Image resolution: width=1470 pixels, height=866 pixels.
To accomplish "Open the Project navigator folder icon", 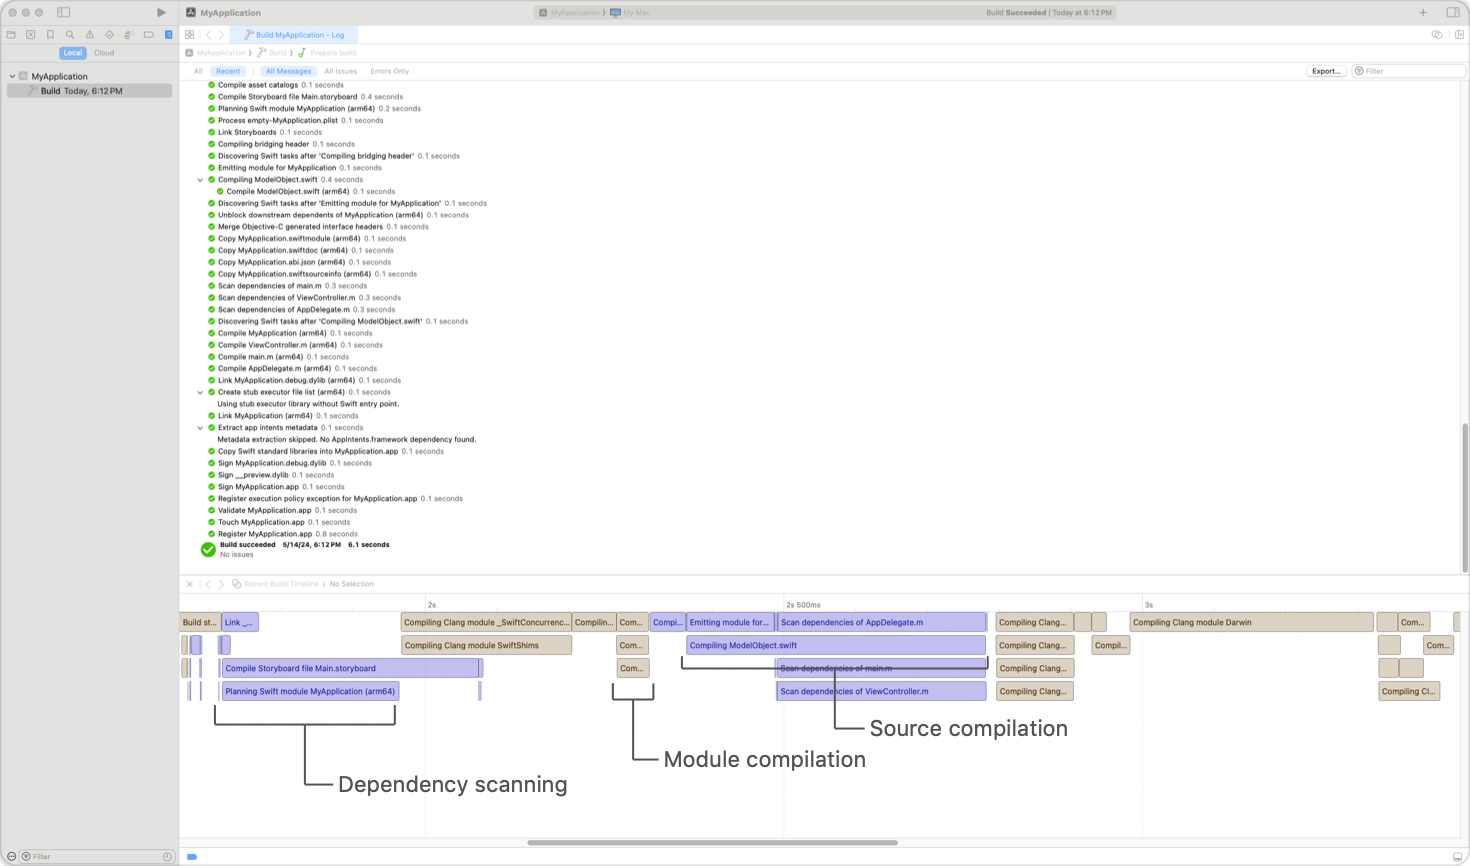I will click(x=11, y=35).
